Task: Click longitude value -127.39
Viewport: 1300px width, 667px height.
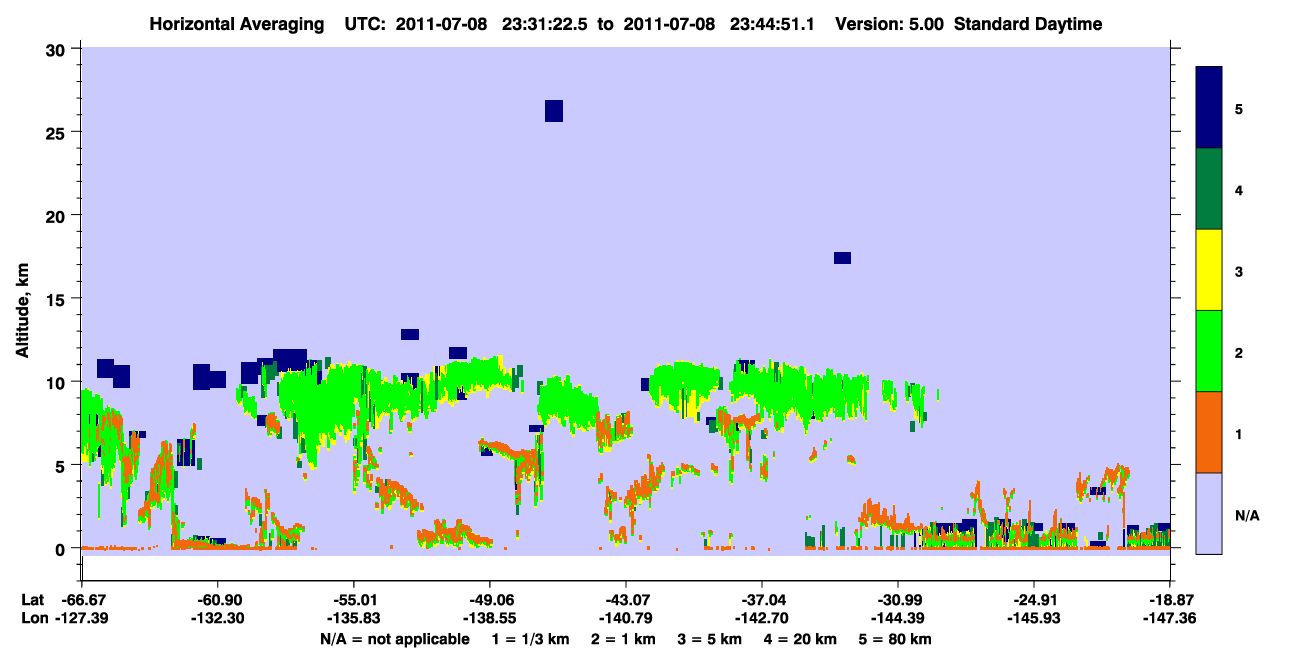Action: pos(81,619)
